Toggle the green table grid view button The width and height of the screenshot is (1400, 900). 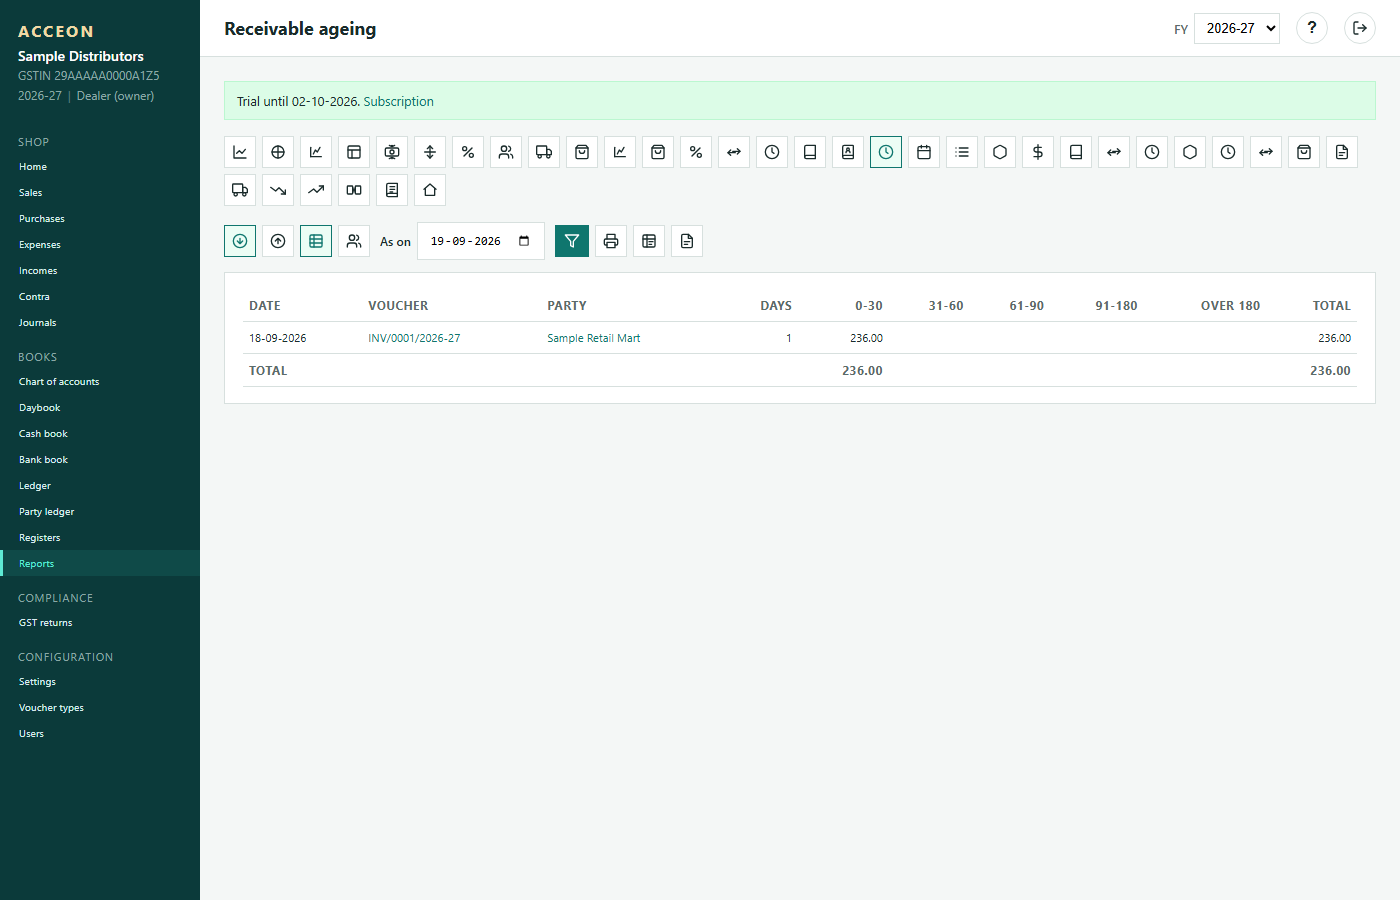[x=316, y=241]
